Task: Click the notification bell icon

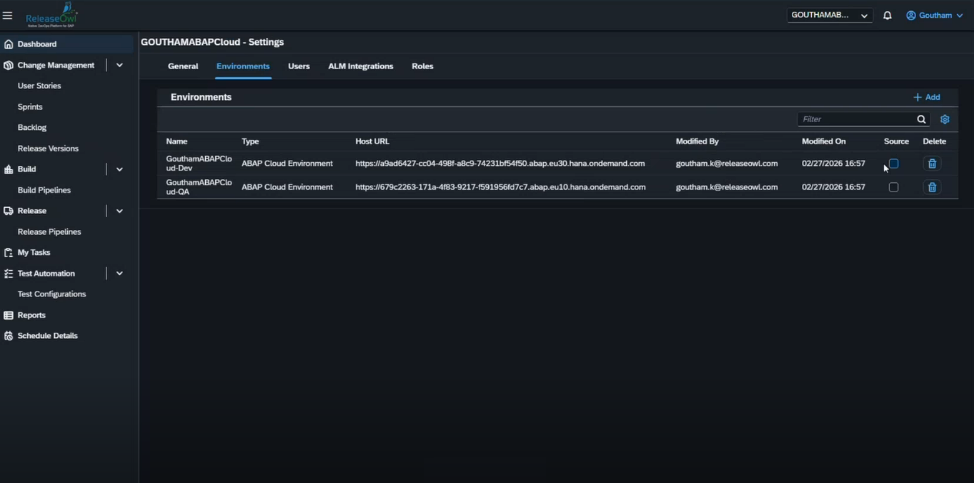Action: click(887, 16)
